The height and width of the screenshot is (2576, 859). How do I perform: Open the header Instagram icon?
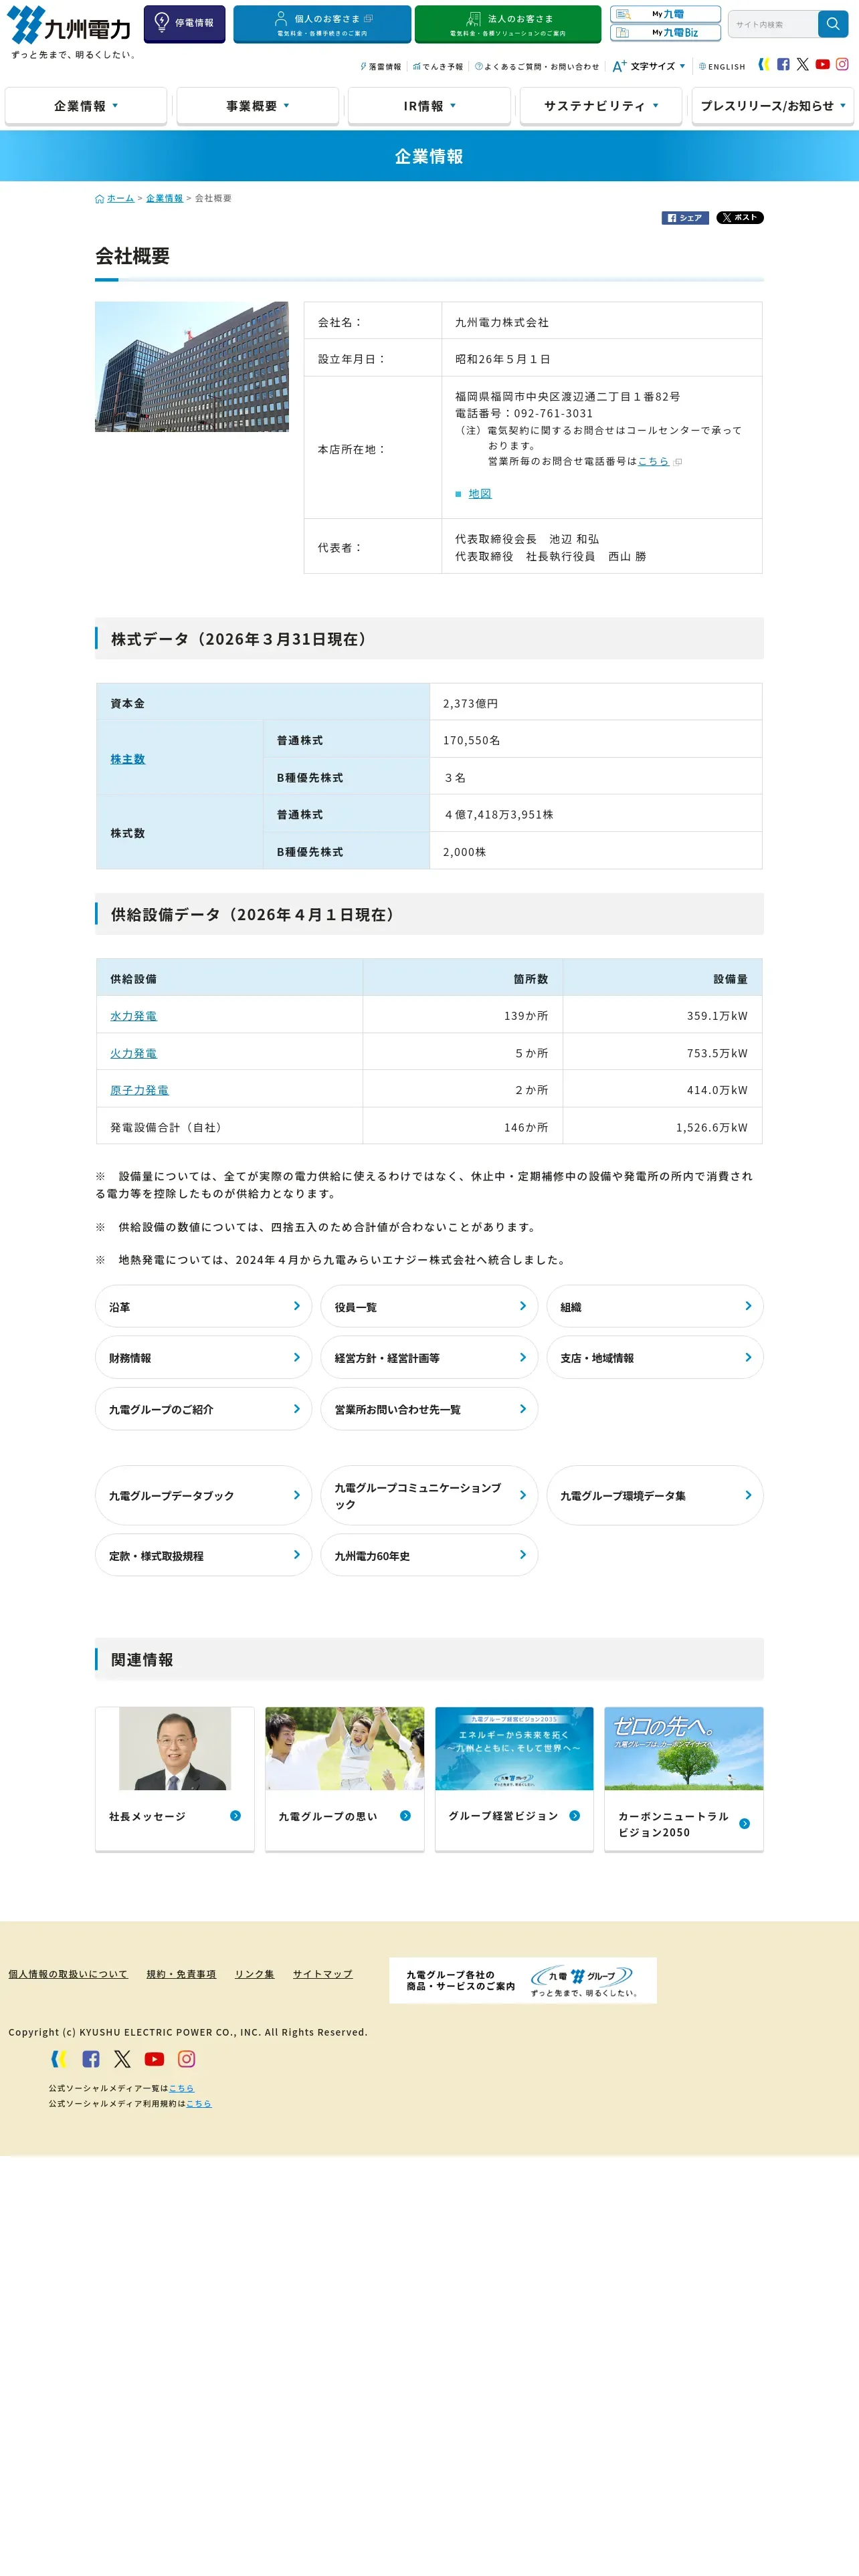click(x=842, y=64)
